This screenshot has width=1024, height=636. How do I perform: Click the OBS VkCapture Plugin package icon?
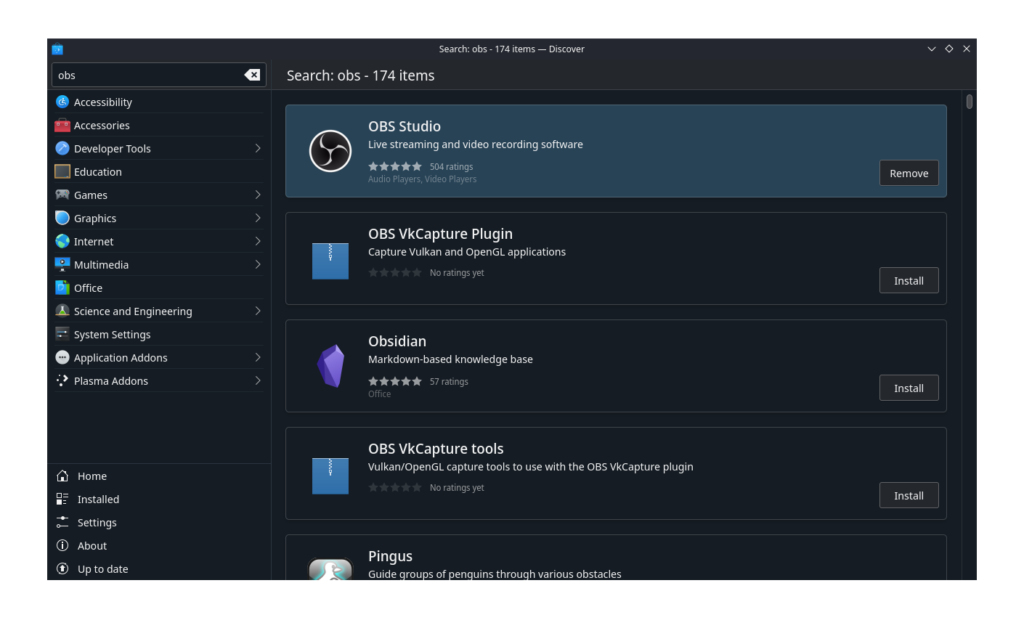[330, 259]
